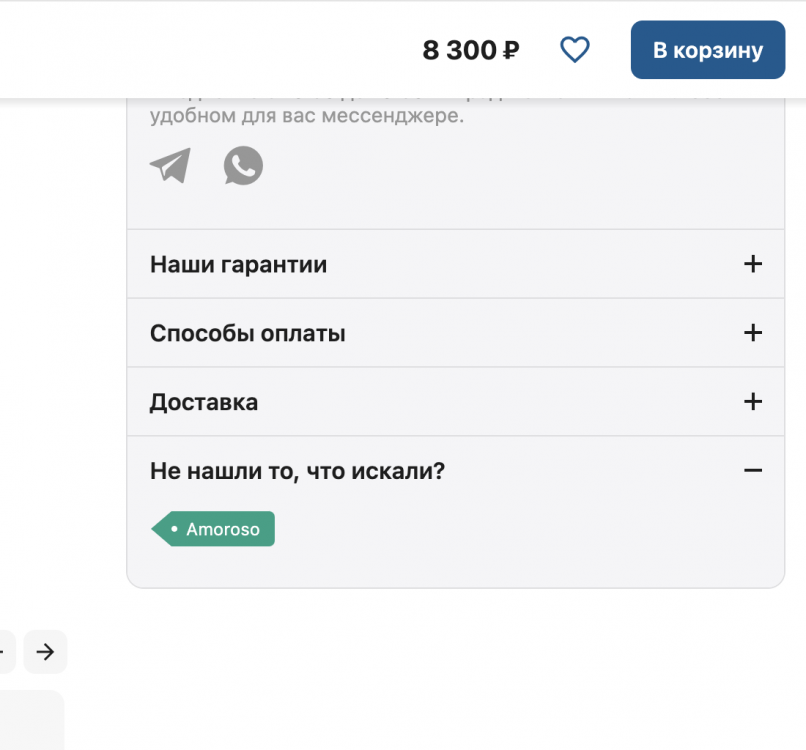The height and width of the screenshot is (750, 806).
Task: Click the right arrow navigation icon
Action: coord(45,652)
